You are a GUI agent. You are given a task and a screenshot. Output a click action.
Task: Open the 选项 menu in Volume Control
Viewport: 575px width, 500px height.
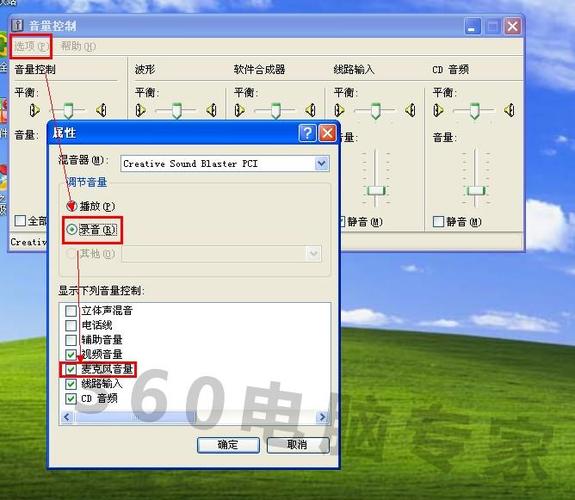click(31, 46)
